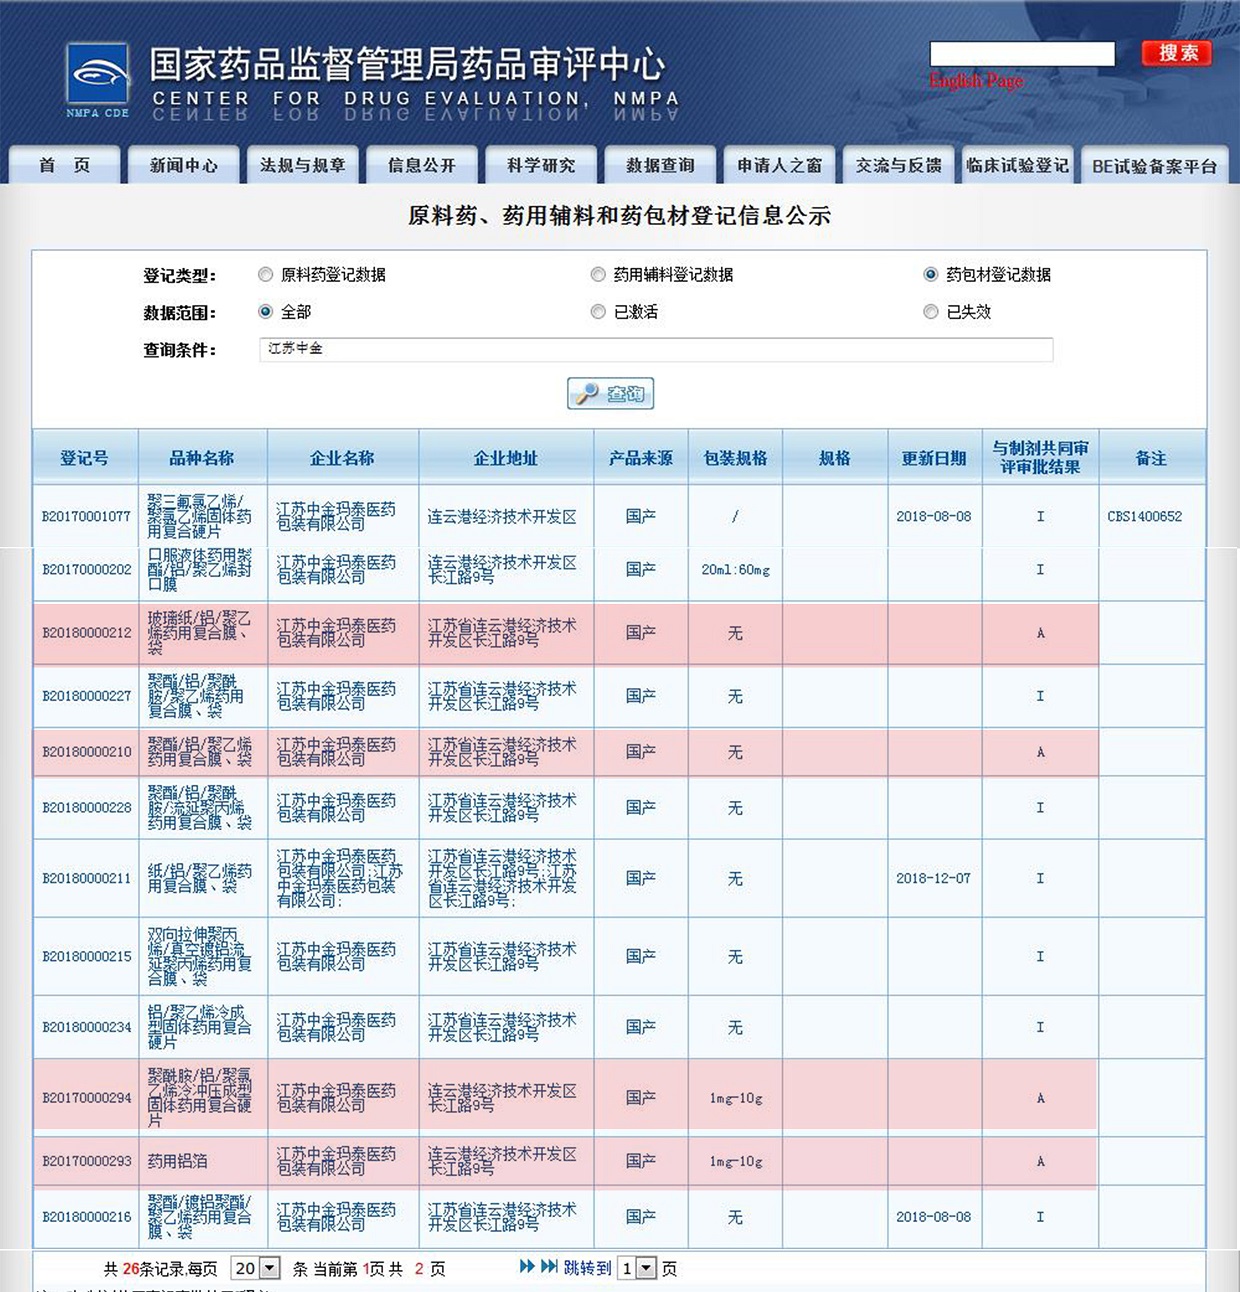Click the 查询条件 input field
Image resolution: width=1240 pixels, height=1292 pixels.
tap(655, 349)
